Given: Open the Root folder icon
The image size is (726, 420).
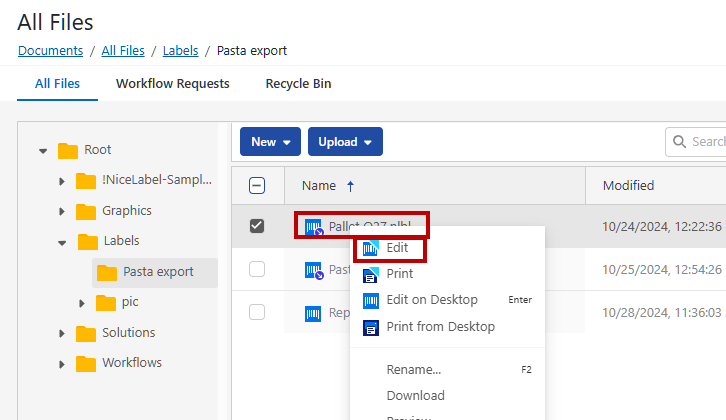Looking at the screenshot, I should pos(68,150).
